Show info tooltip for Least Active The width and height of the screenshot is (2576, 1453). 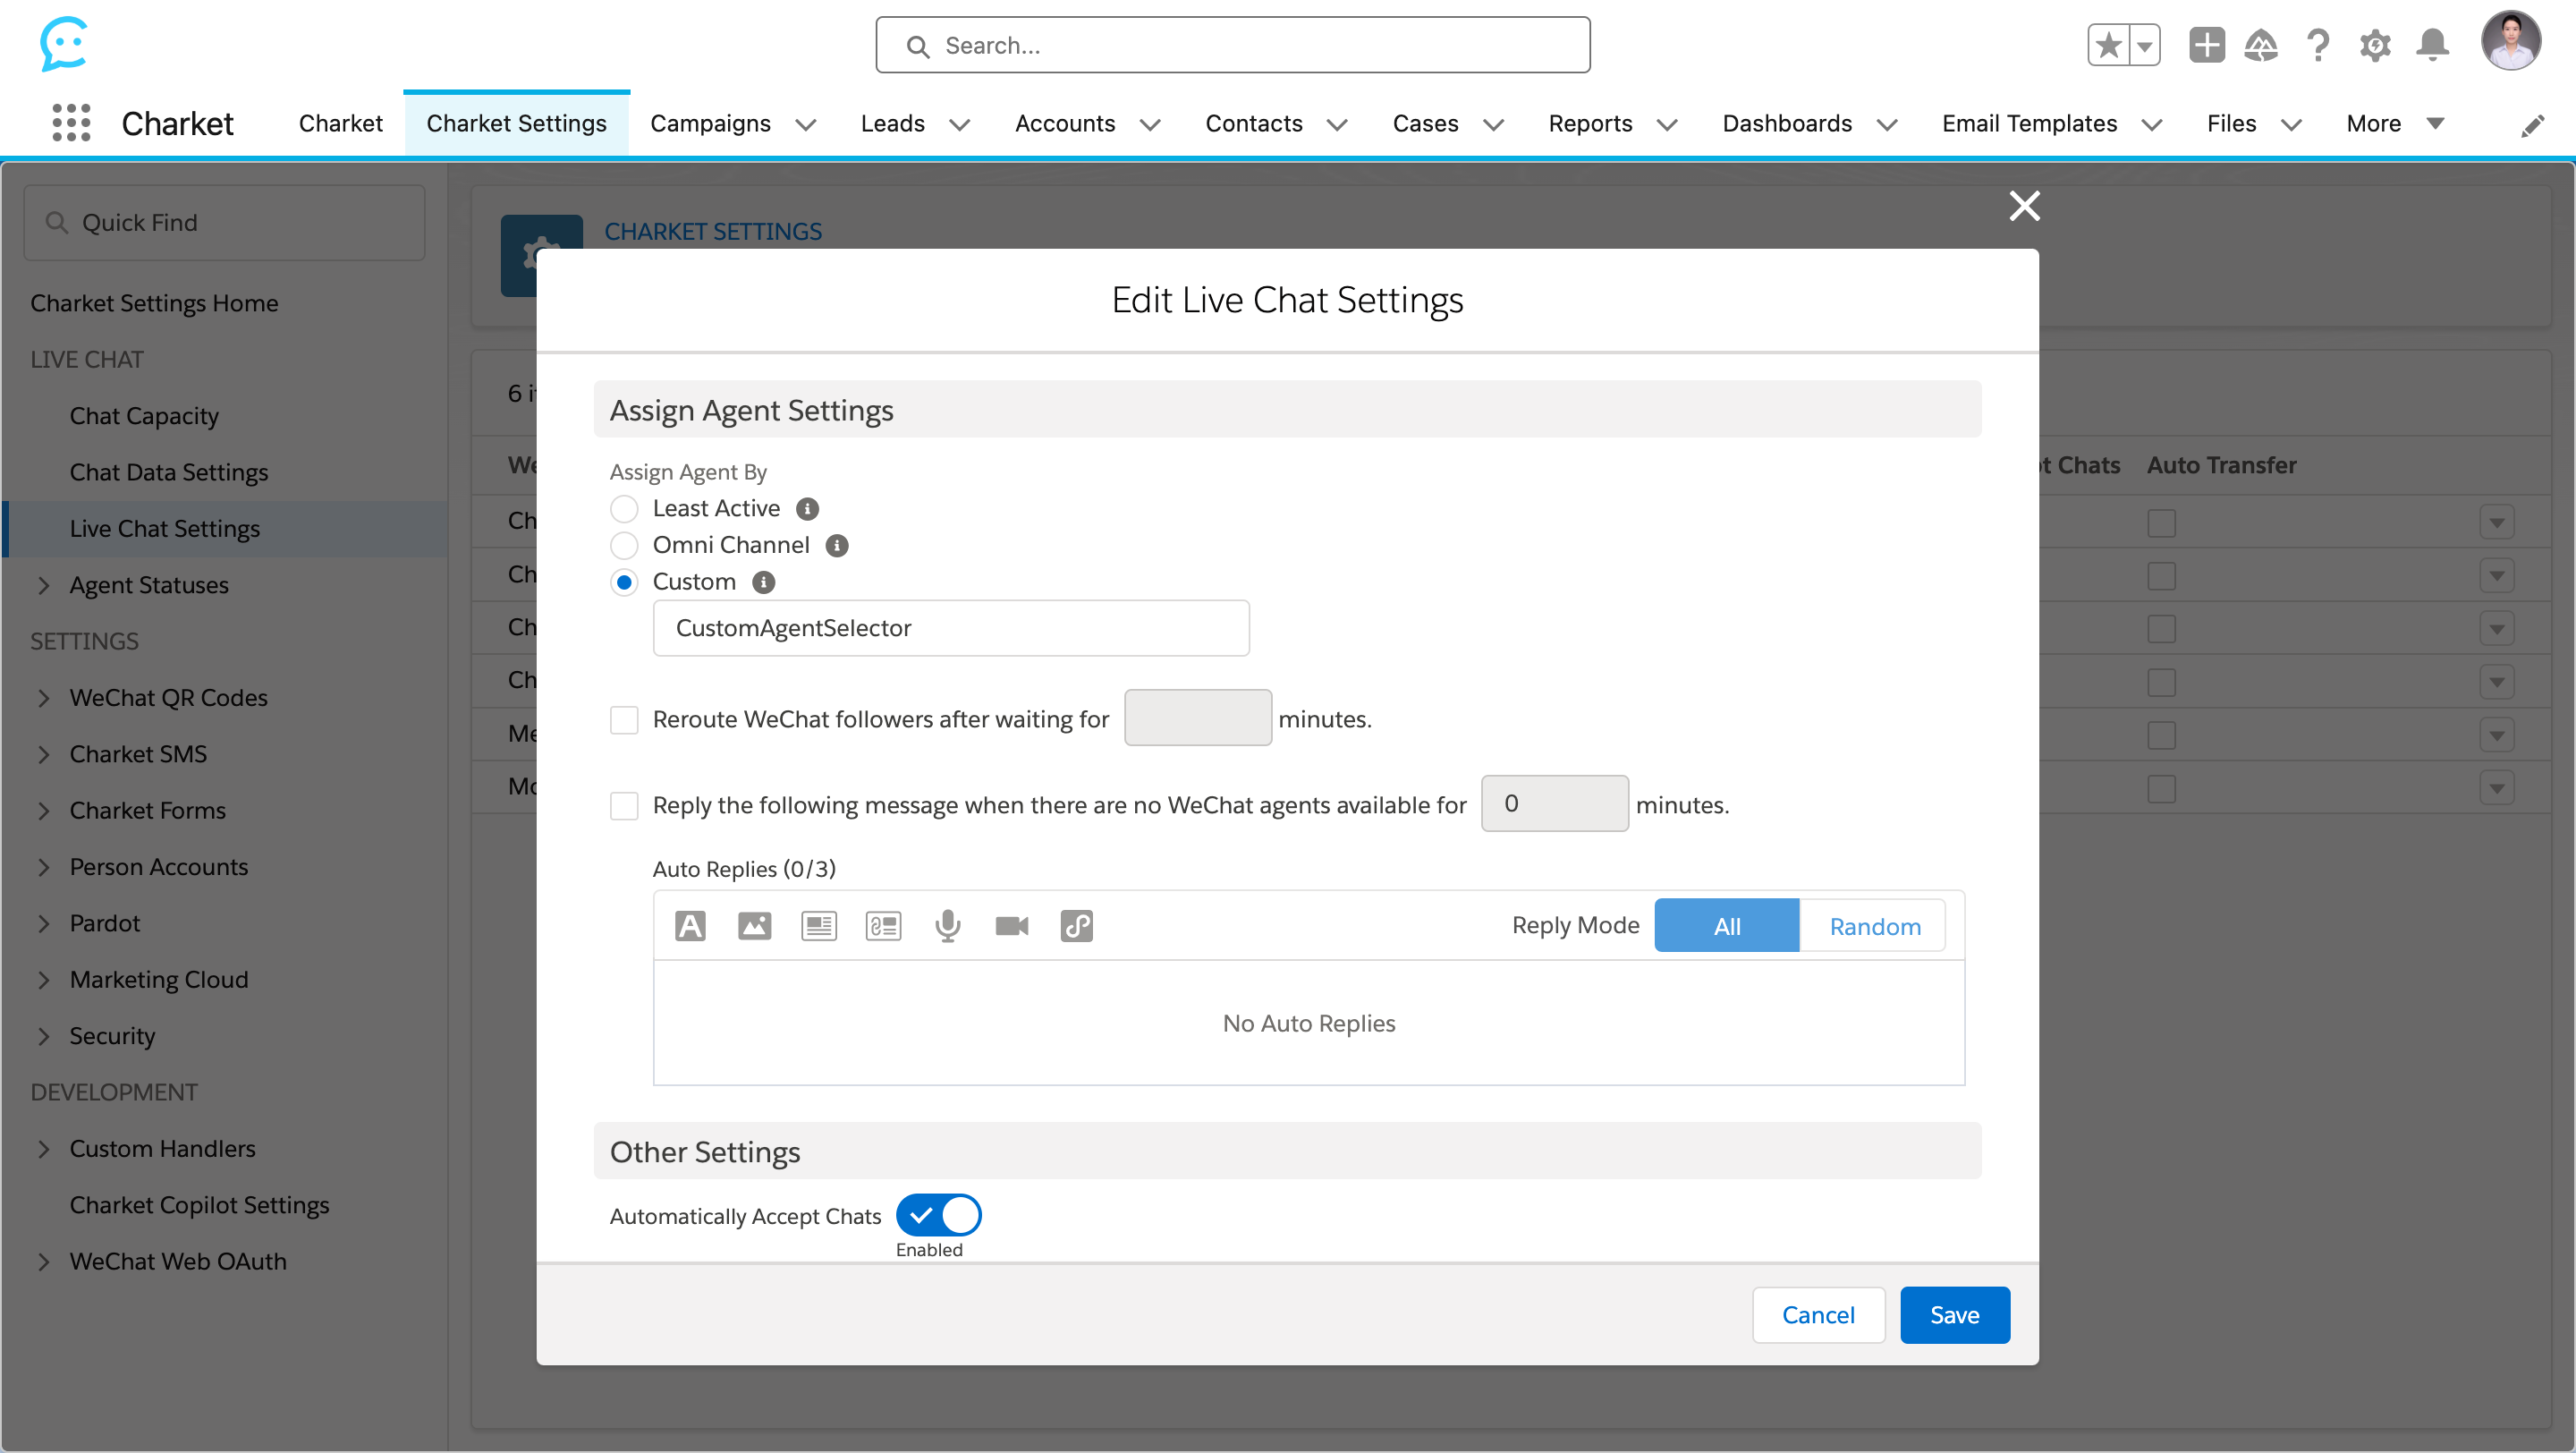[x=807, y=509]
